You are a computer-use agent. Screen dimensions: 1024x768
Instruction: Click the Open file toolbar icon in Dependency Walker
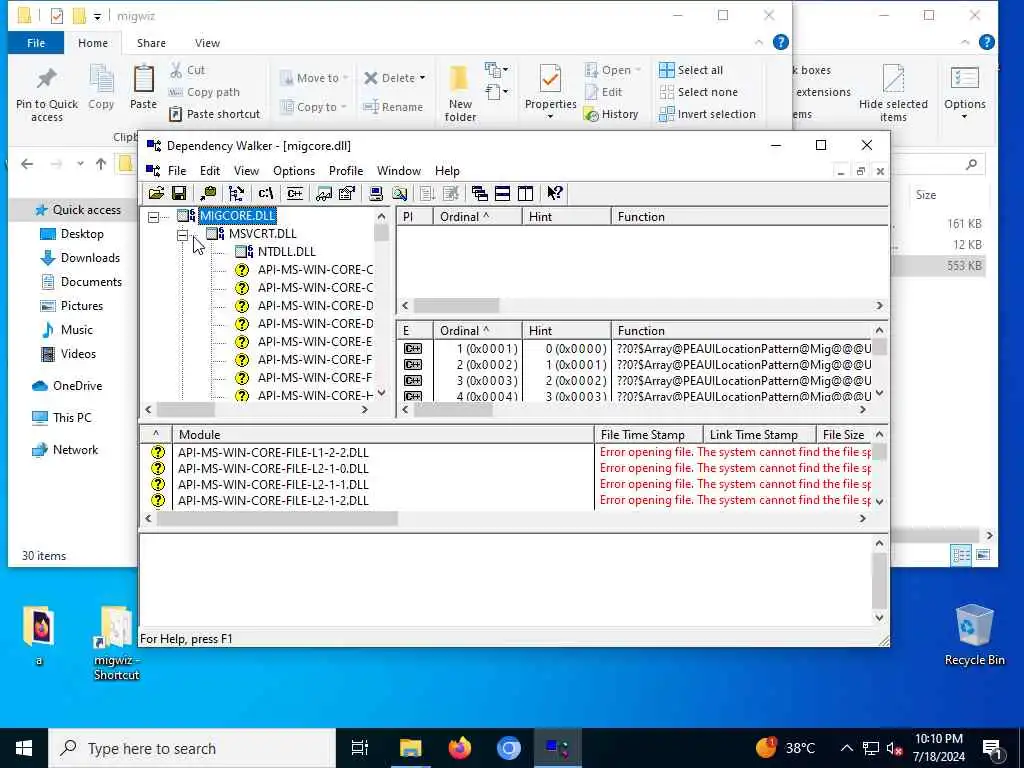[156, 193]
